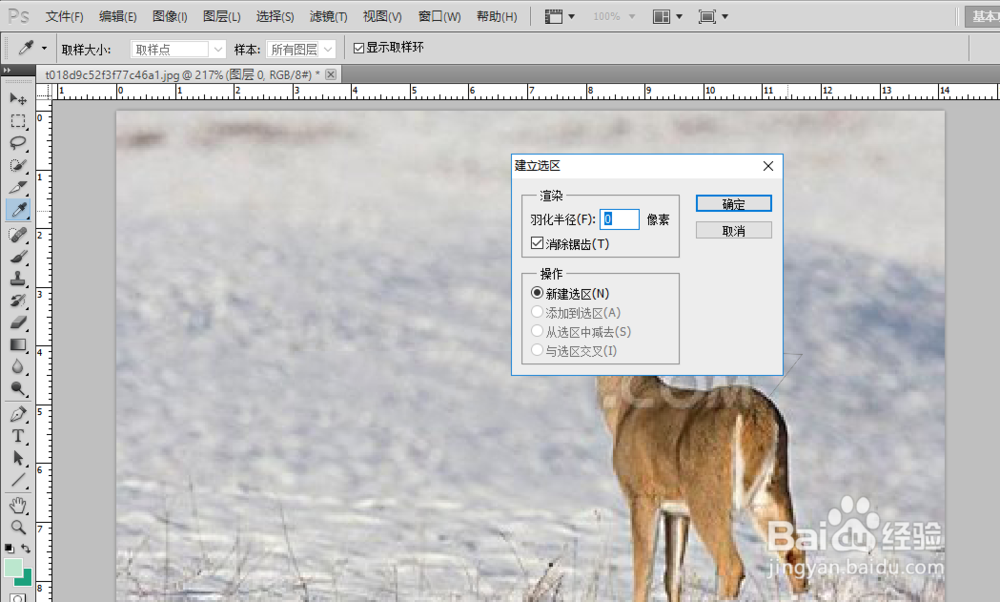Expand the arrange documents dropdown arrow
The height and width of the screenshot is (602, 1000).
coord(679,17)
